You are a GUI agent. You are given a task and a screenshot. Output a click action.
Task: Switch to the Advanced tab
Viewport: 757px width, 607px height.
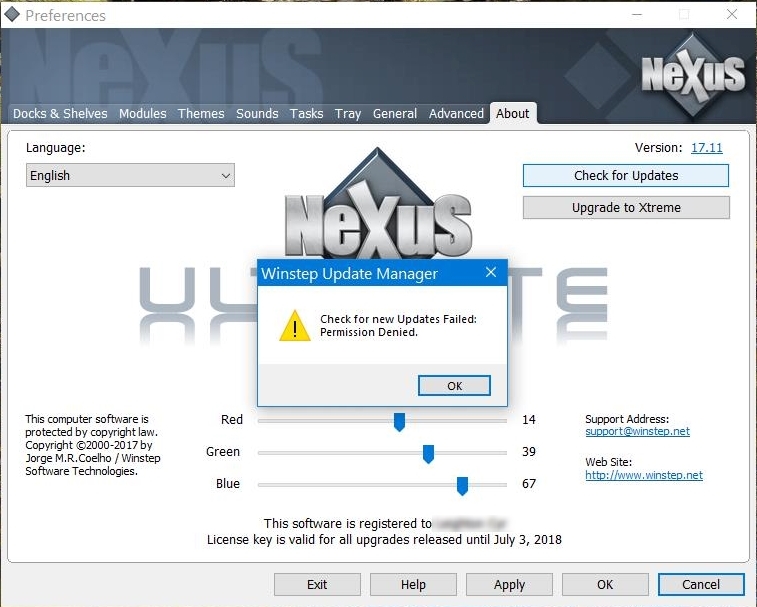tap(456, 114)
